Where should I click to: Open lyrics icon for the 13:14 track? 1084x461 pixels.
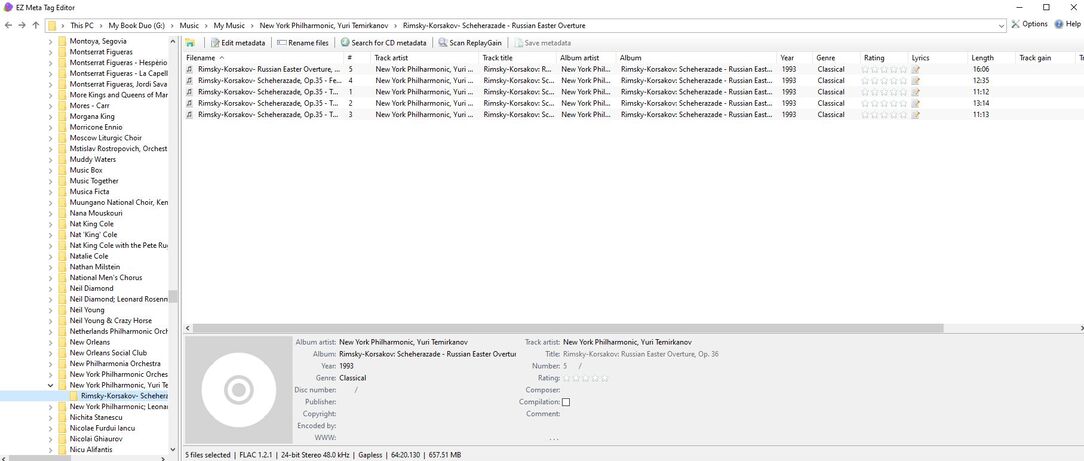915,103
